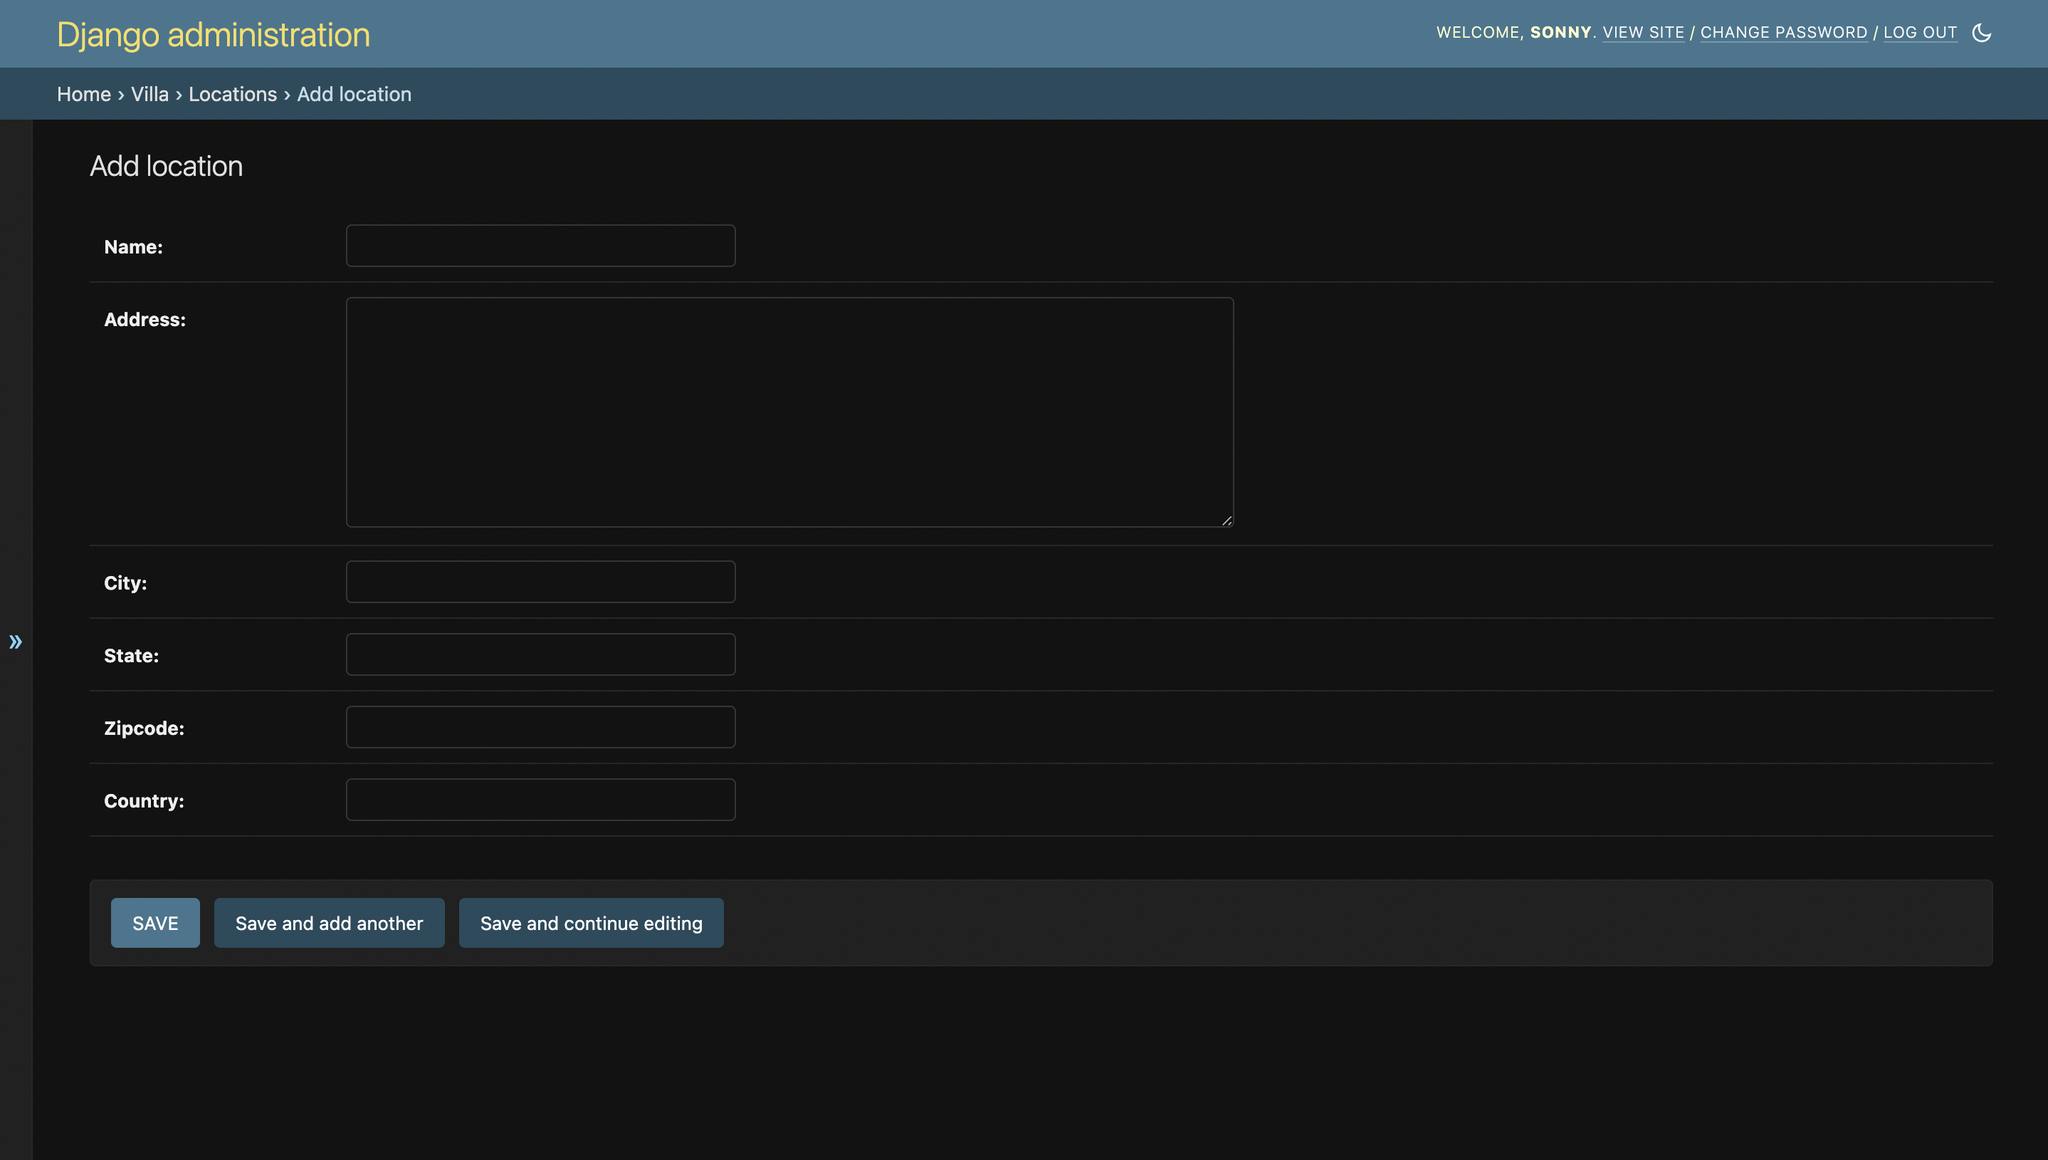This screenshot has height=1160, width=2048.
Task: Click the City input field
Action: 540,582
